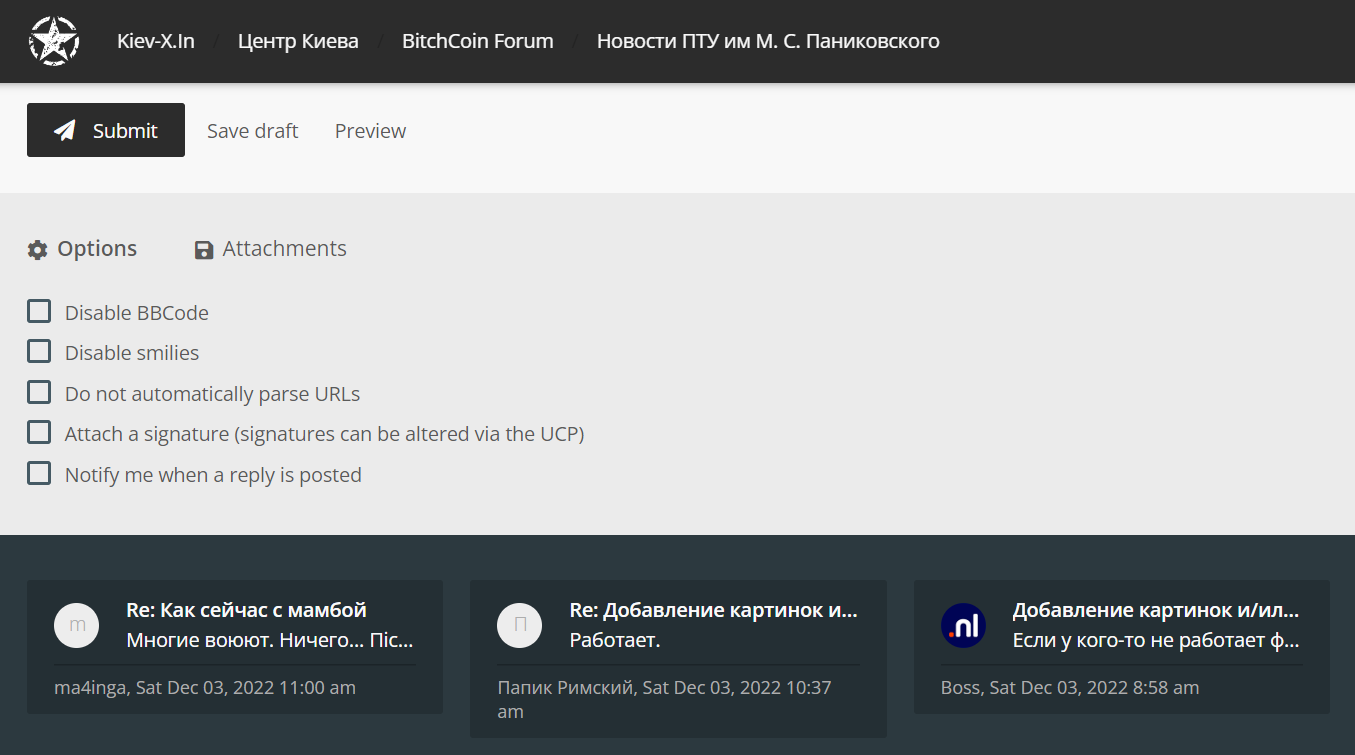
Task: Click Save draft
Action: point(252,131)
